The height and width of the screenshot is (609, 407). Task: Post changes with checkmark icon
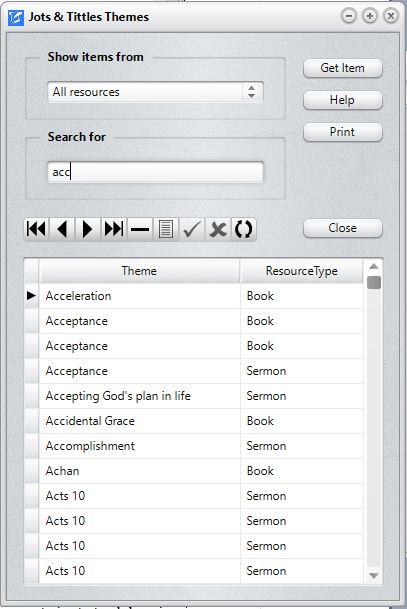point(192,229)
